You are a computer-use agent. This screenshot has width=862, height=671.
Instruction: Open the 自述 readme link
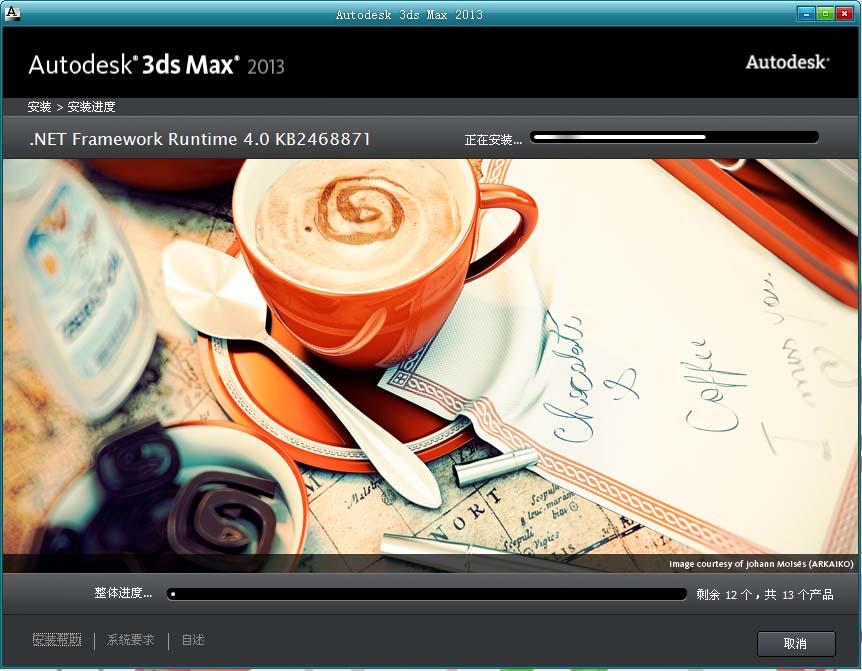coord(193,640)
